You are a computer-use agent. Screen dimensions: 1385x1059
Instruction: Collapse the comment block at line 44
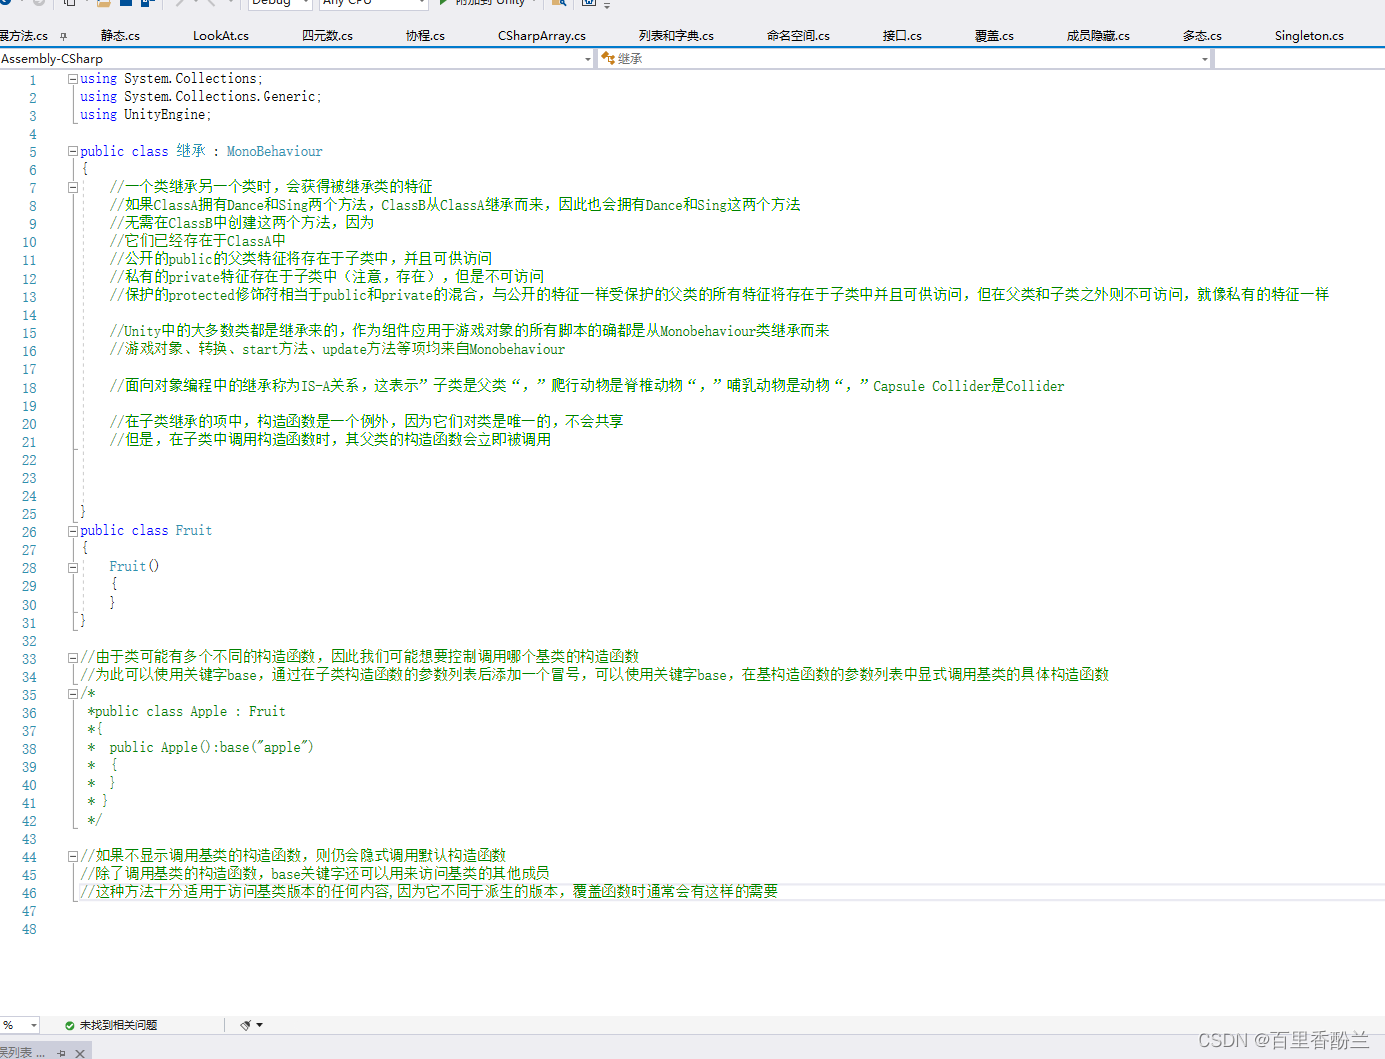click(x=72, y=856)
